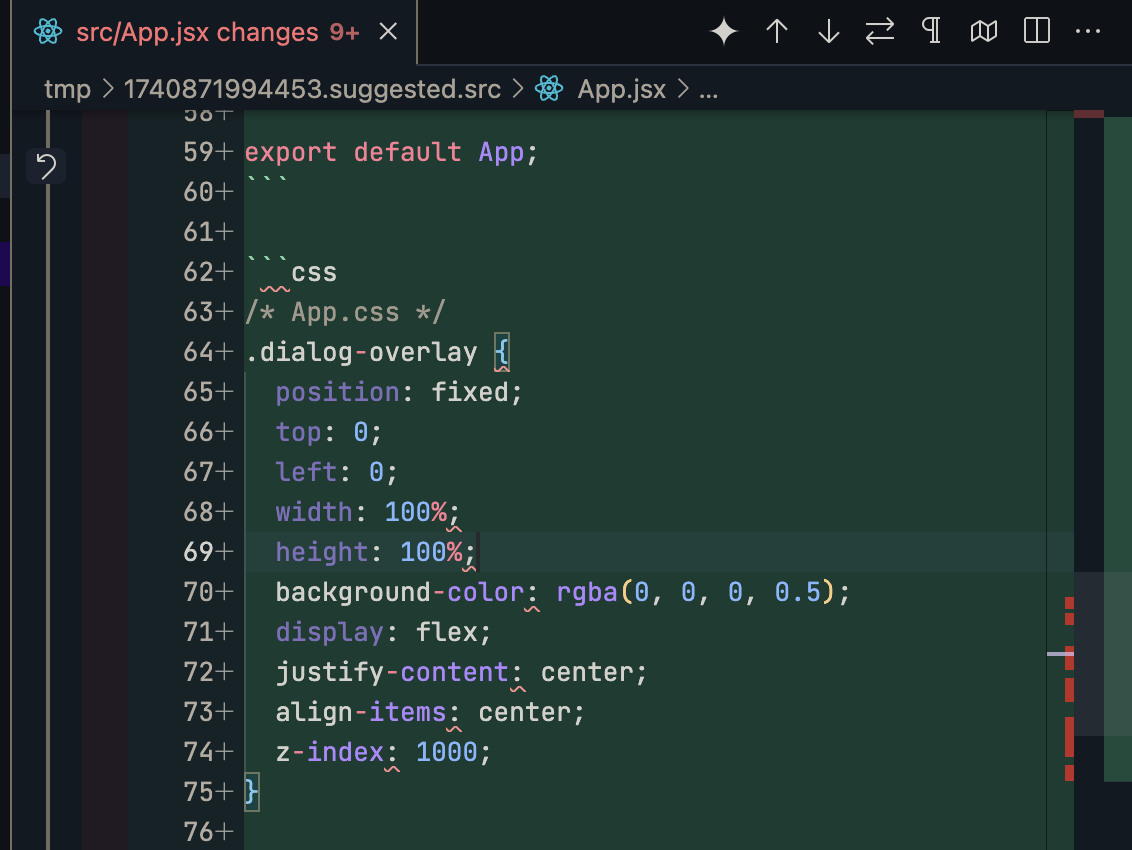Click the sparkle AI icon in toolbar
The height and width of the screenshot is (850, 1132).
pos(724,31)
